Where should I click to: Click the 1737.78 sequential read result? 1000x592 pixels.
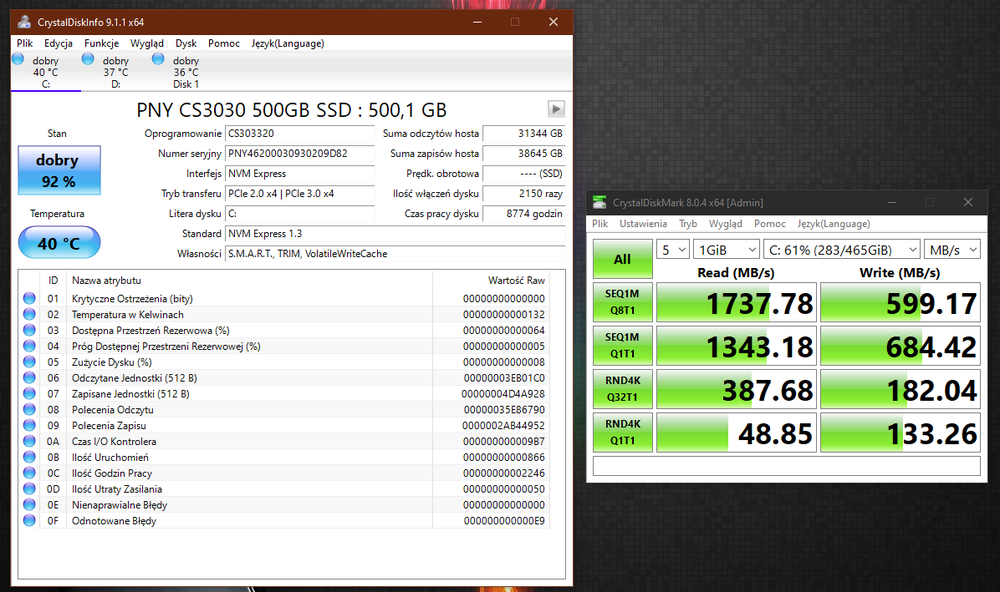click(x=736, y=302)
